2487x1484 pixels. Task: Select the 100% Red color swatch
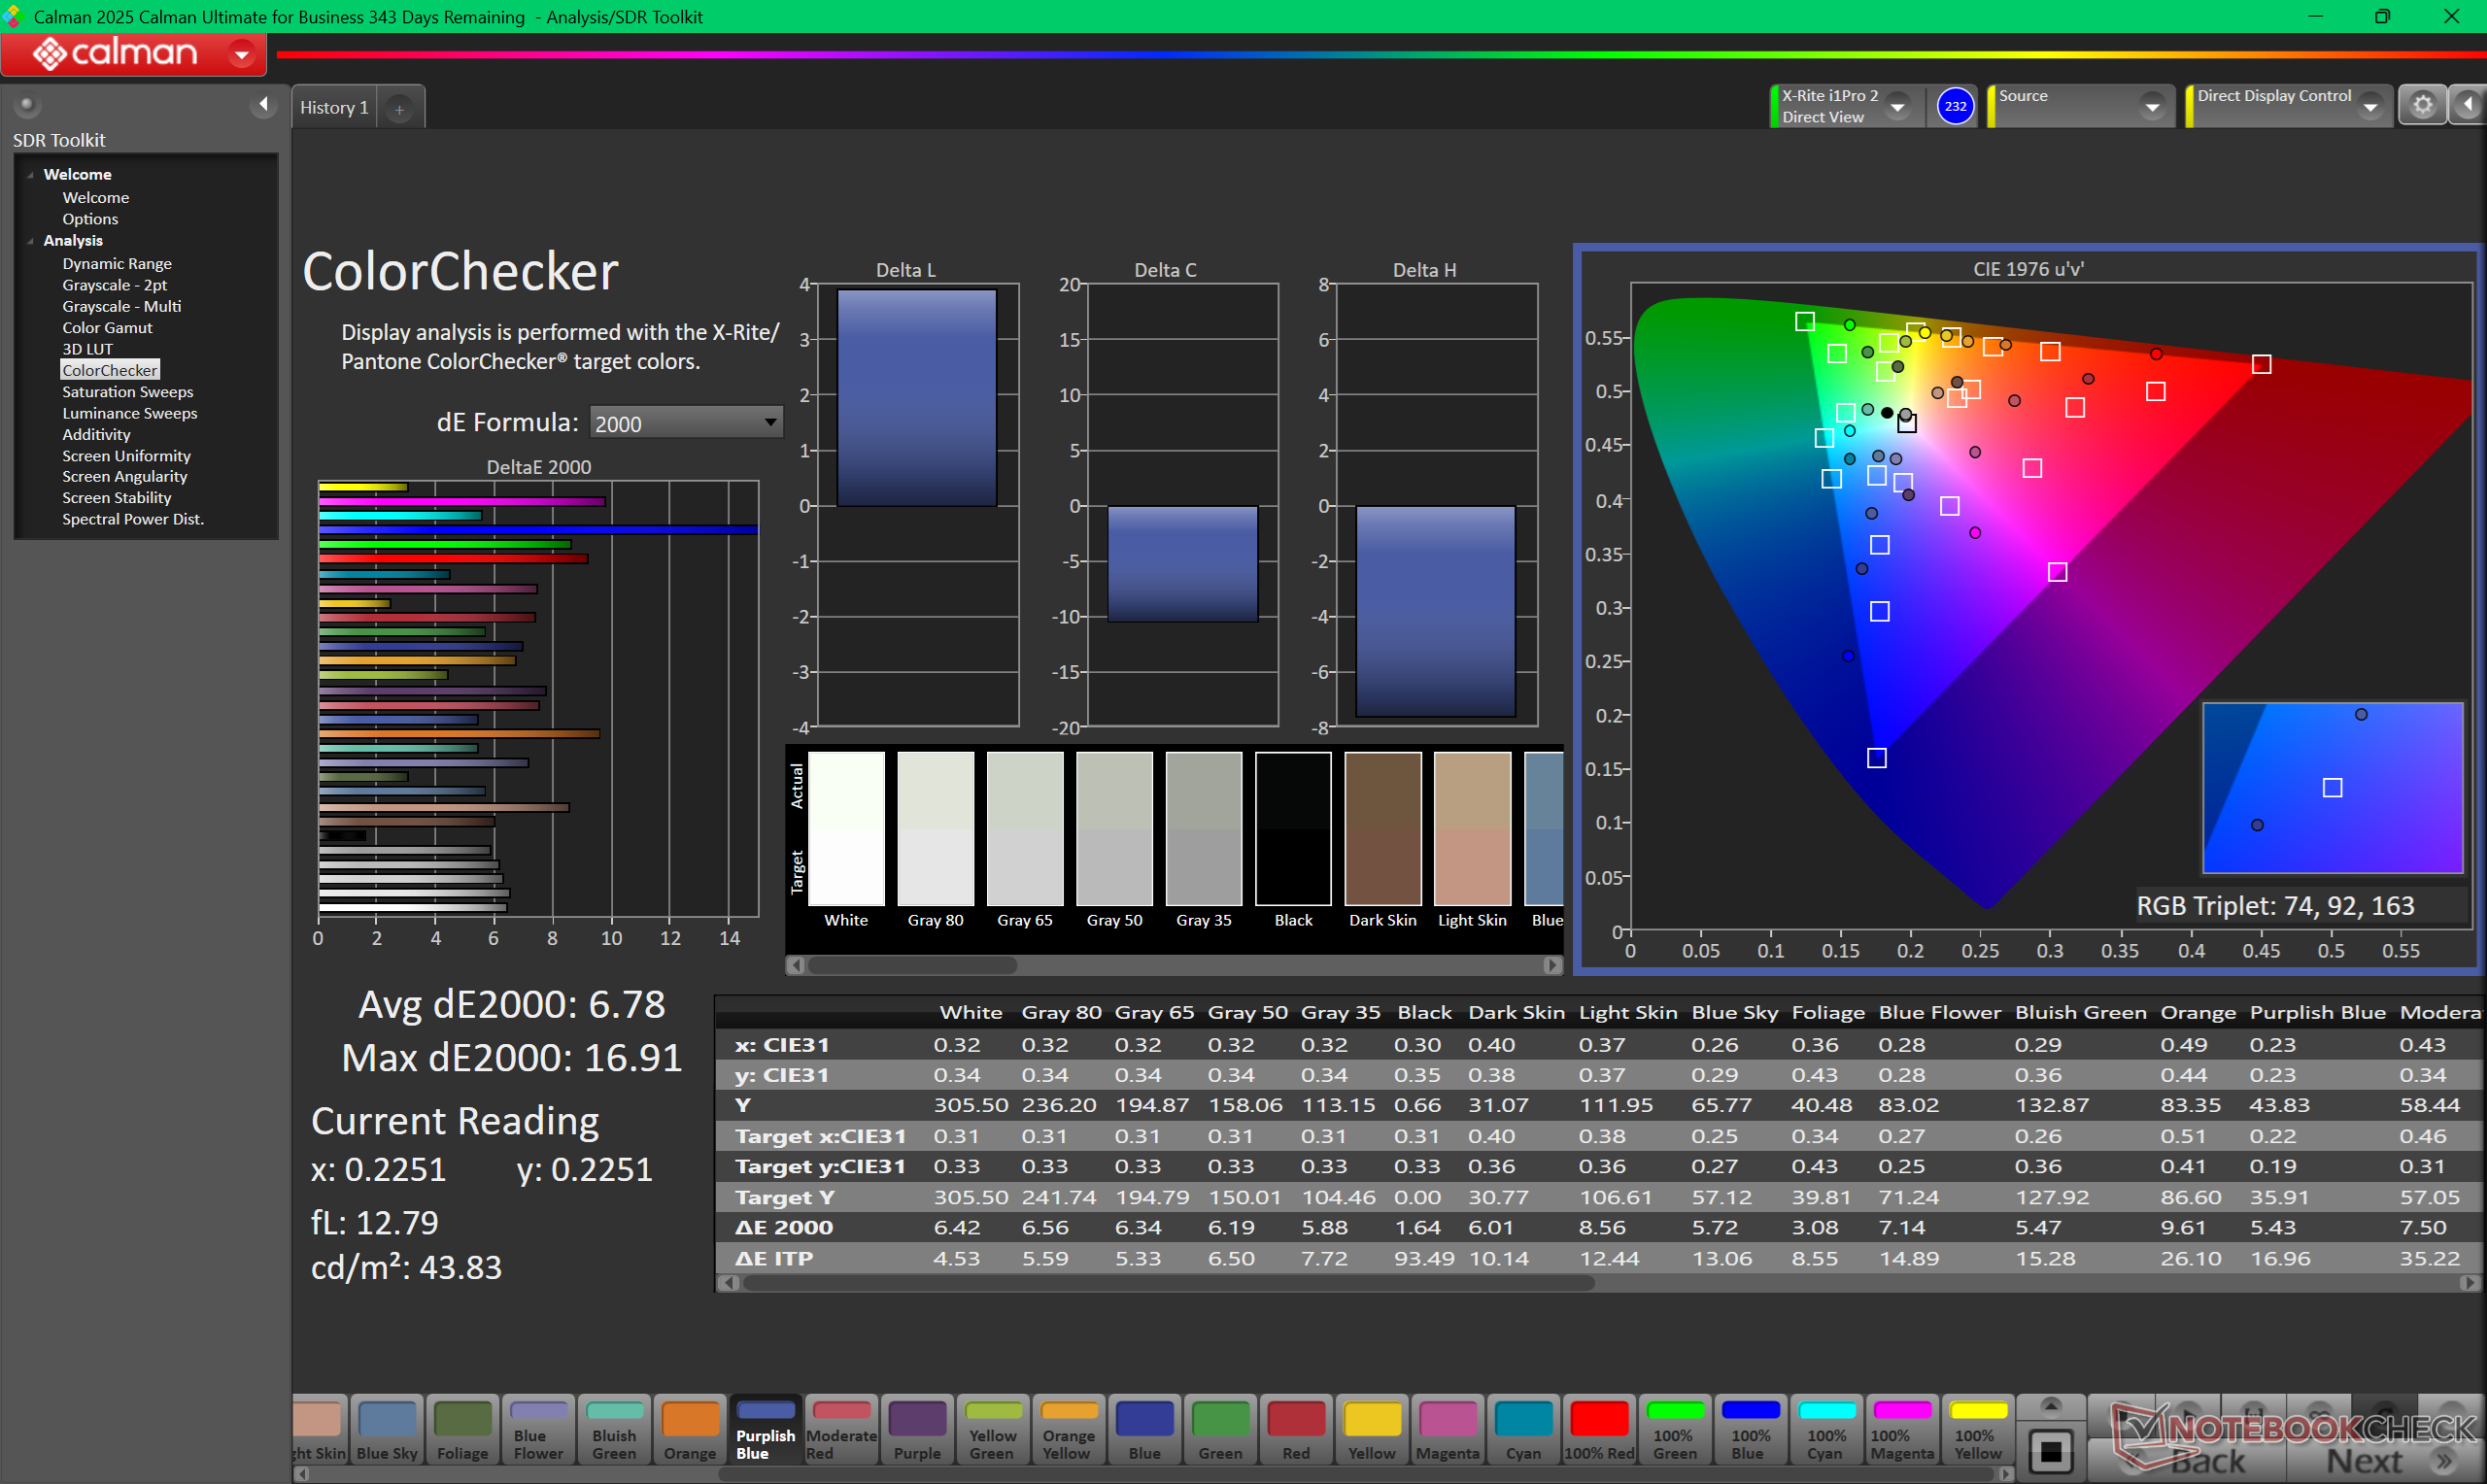pos(1599,1430)
